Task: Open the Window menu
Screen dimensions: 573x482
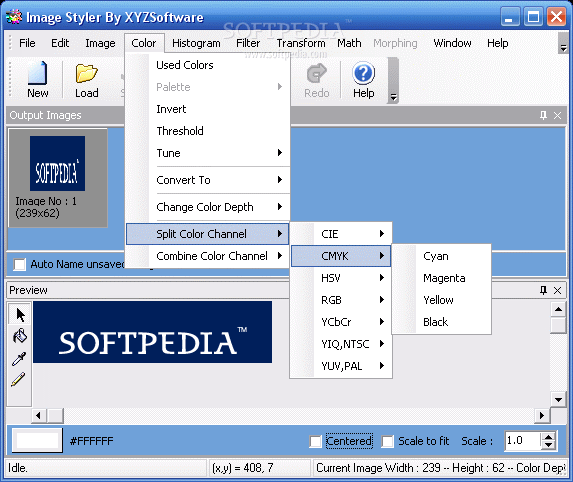Action: 452,43
